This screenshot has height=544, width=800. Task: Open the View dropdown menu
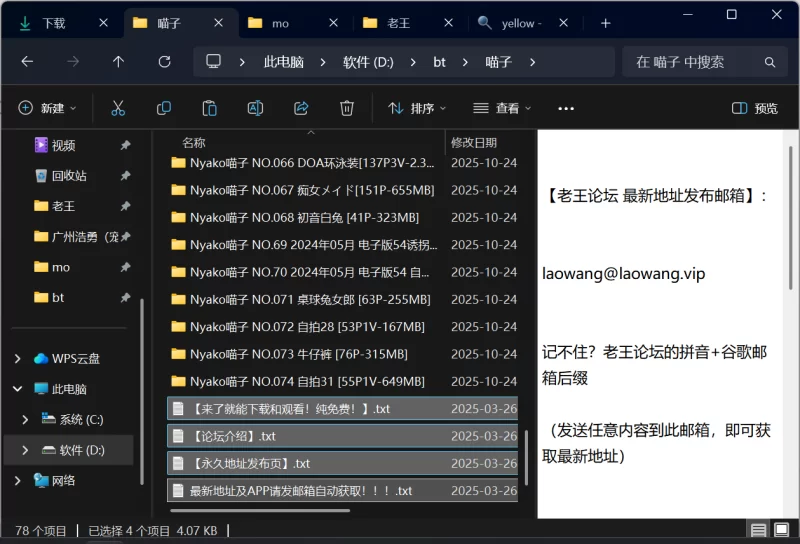click(x=502, y=108)
